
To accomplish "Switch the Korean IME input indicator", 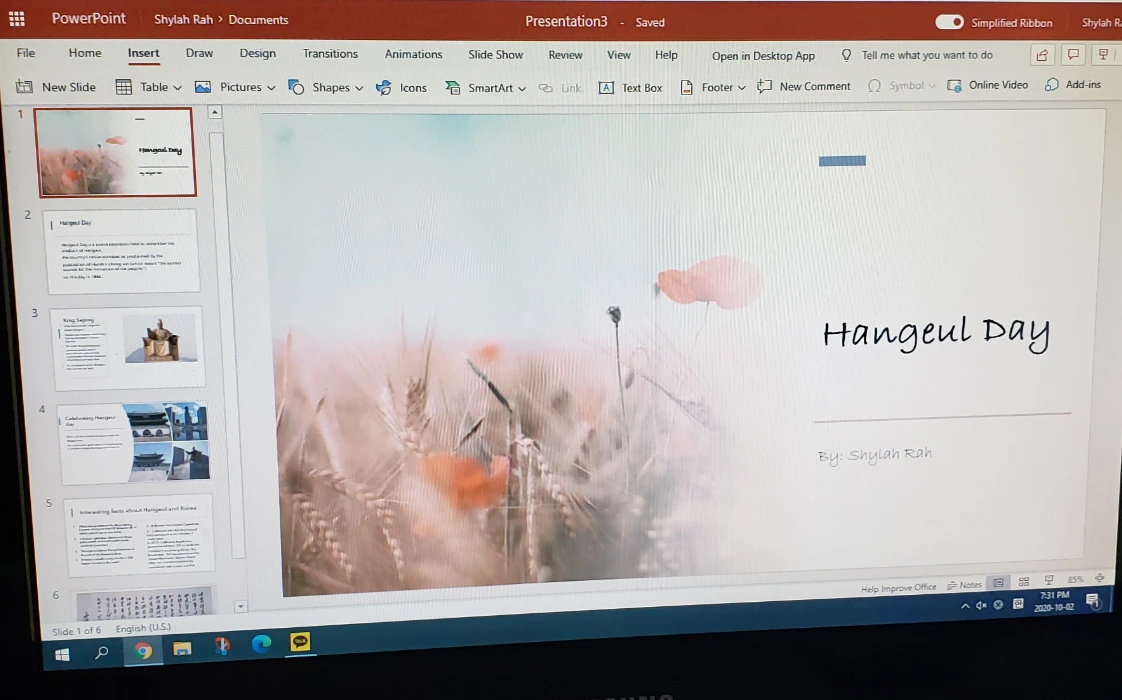I will point(1018,604).
